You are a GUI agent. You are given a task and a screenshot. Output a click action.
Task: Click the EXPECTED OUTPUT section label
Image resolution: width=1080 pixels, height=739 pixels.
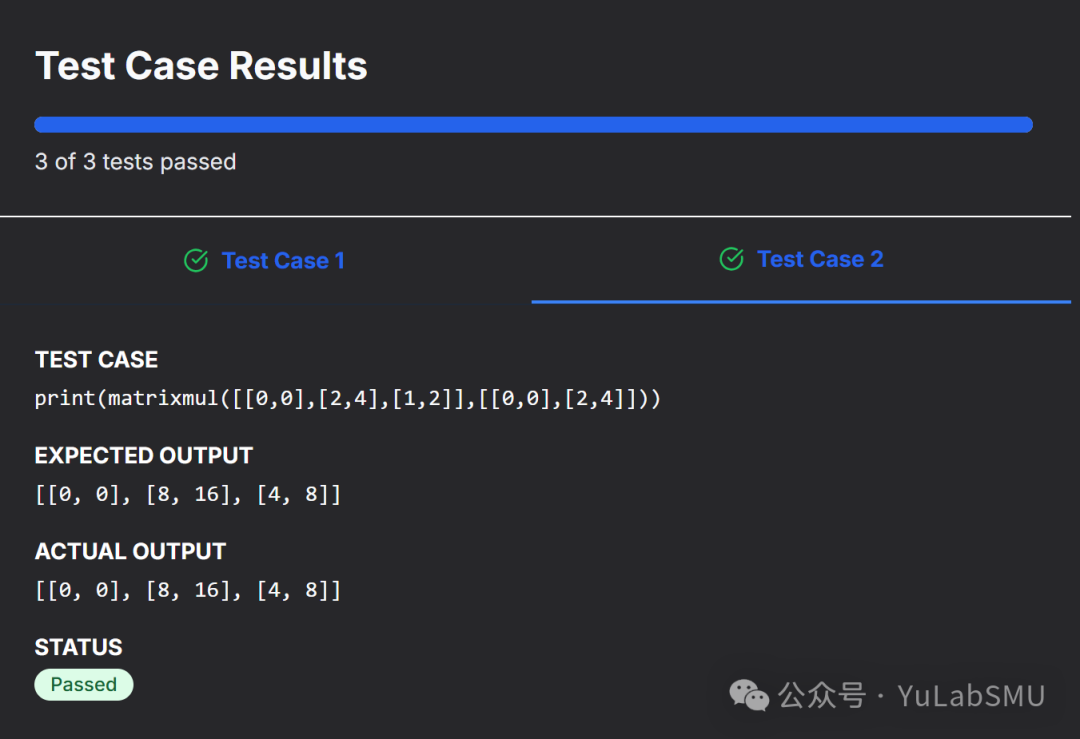[x=143, y=456]
